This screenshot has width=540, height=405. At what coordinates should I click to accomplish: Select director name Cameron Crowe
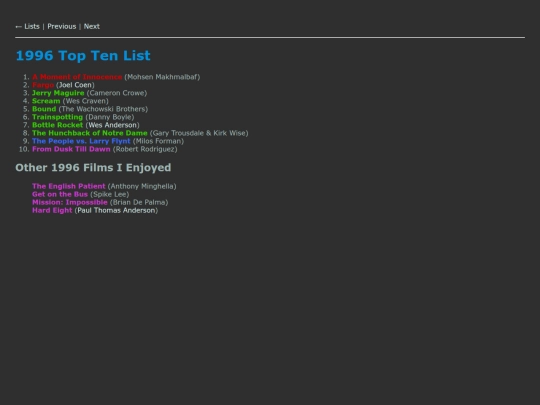tap(117, 93)
